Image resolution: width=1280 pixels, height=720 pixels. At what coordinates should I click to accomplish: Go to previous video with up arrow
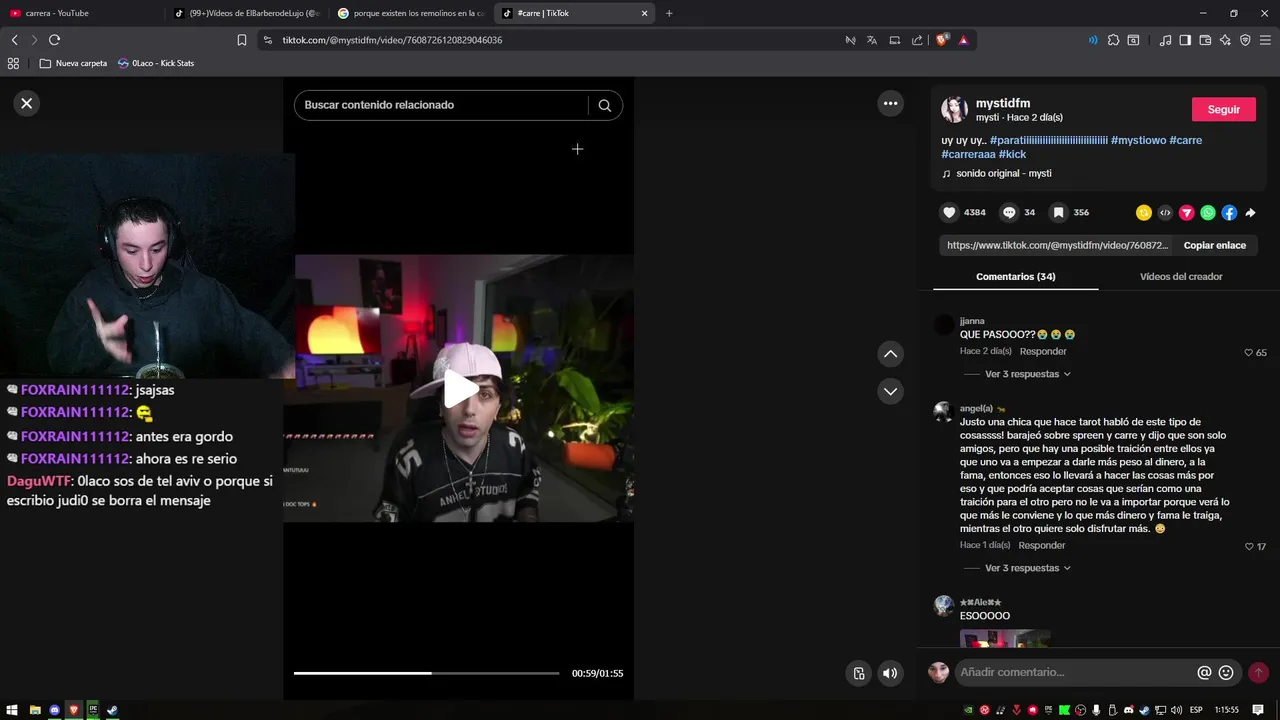(890, 354)
